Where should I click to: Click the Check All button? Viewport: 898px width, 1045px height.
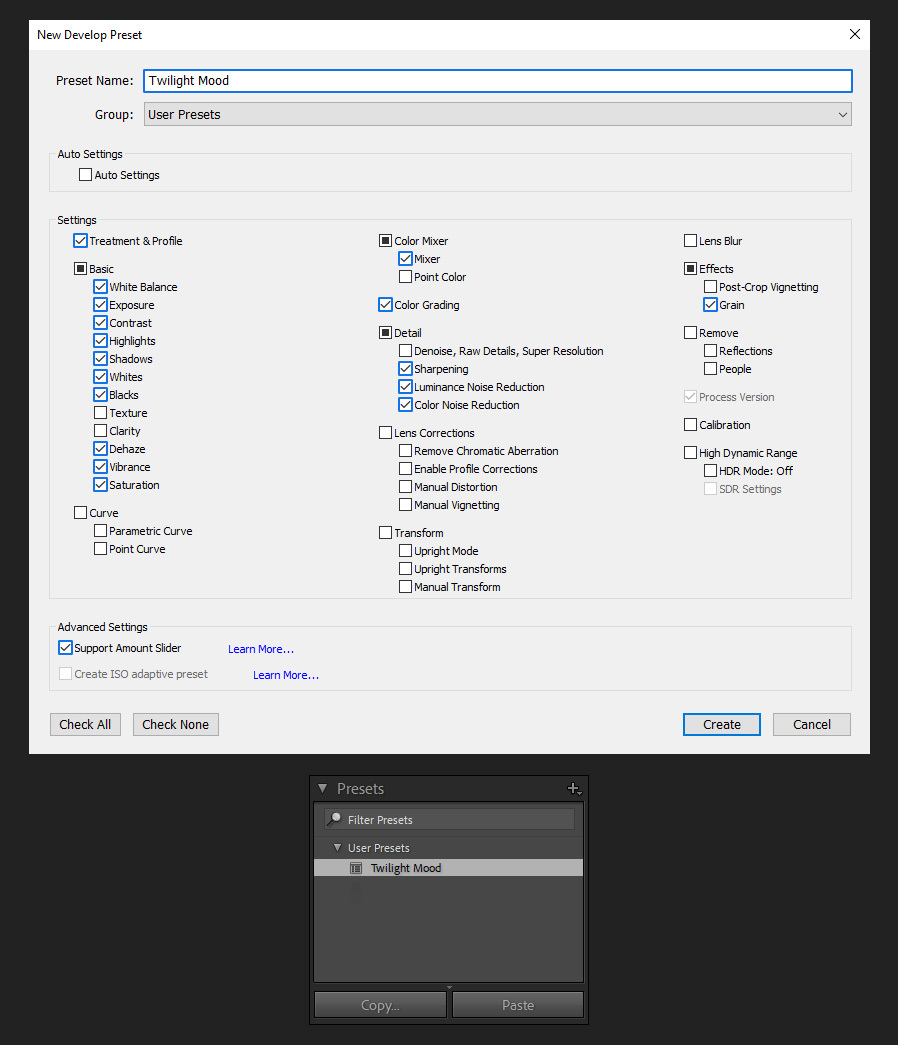pyautogui.click(x=85, y=724)
